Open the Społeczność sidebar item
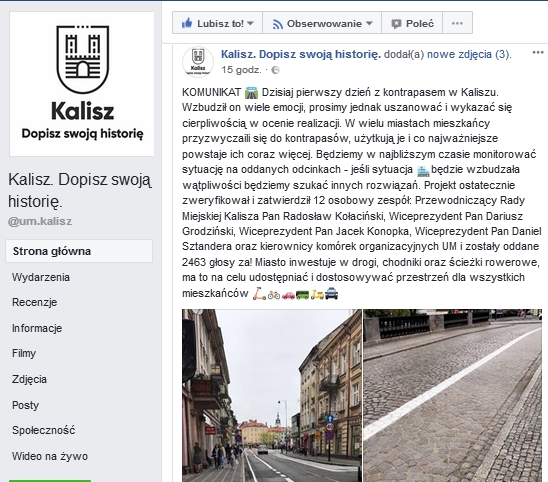Image resolution: width=548 pixels, height=482 pixels. click(x=43, y=430)
